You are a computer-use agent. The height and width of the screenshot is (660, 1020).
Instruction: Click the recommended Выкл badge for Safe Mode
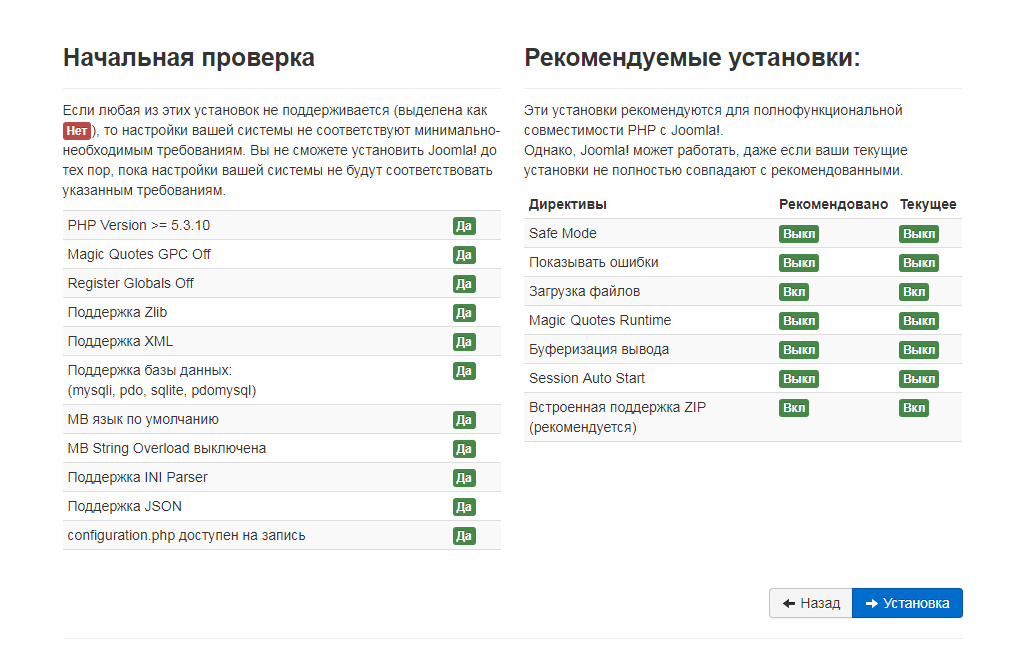tap(799, 234)
